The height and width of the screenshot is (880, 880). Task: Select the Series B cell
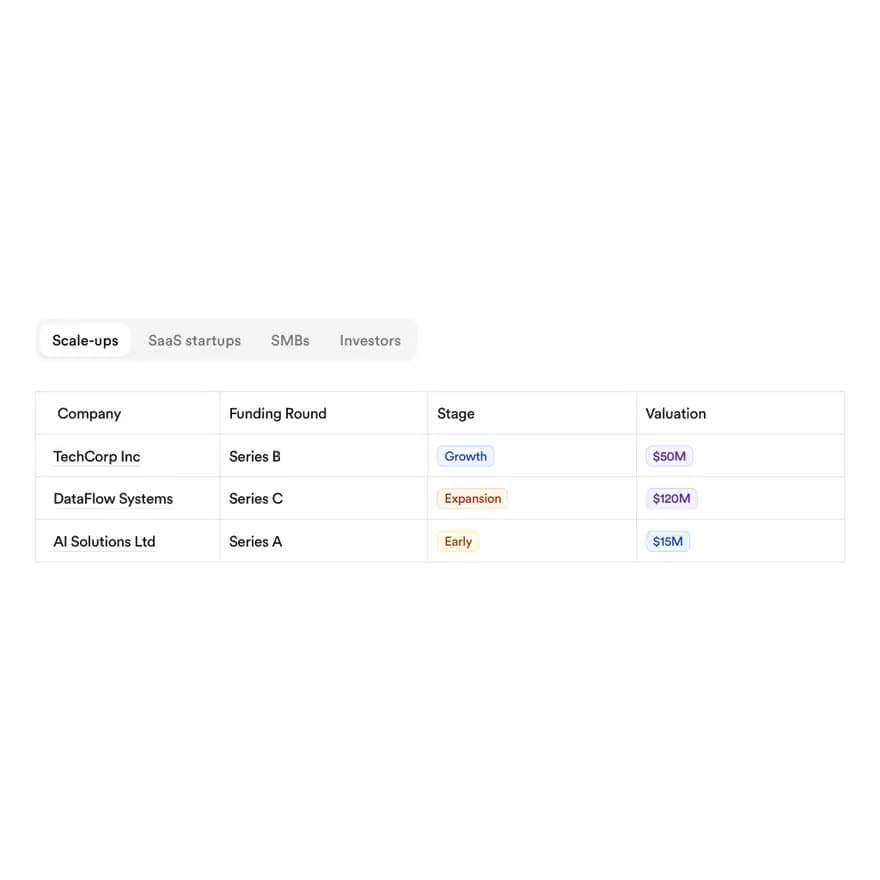point(324,456)
